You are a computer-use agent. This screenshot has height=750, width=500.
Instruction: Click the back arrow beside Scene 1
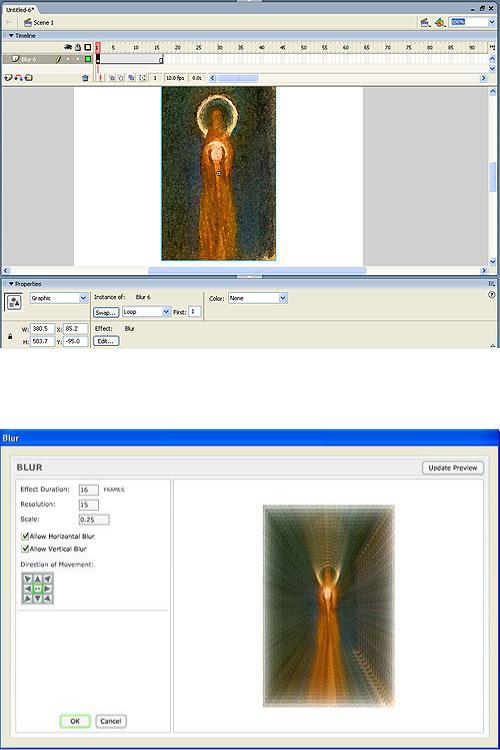tap(9, 22)
